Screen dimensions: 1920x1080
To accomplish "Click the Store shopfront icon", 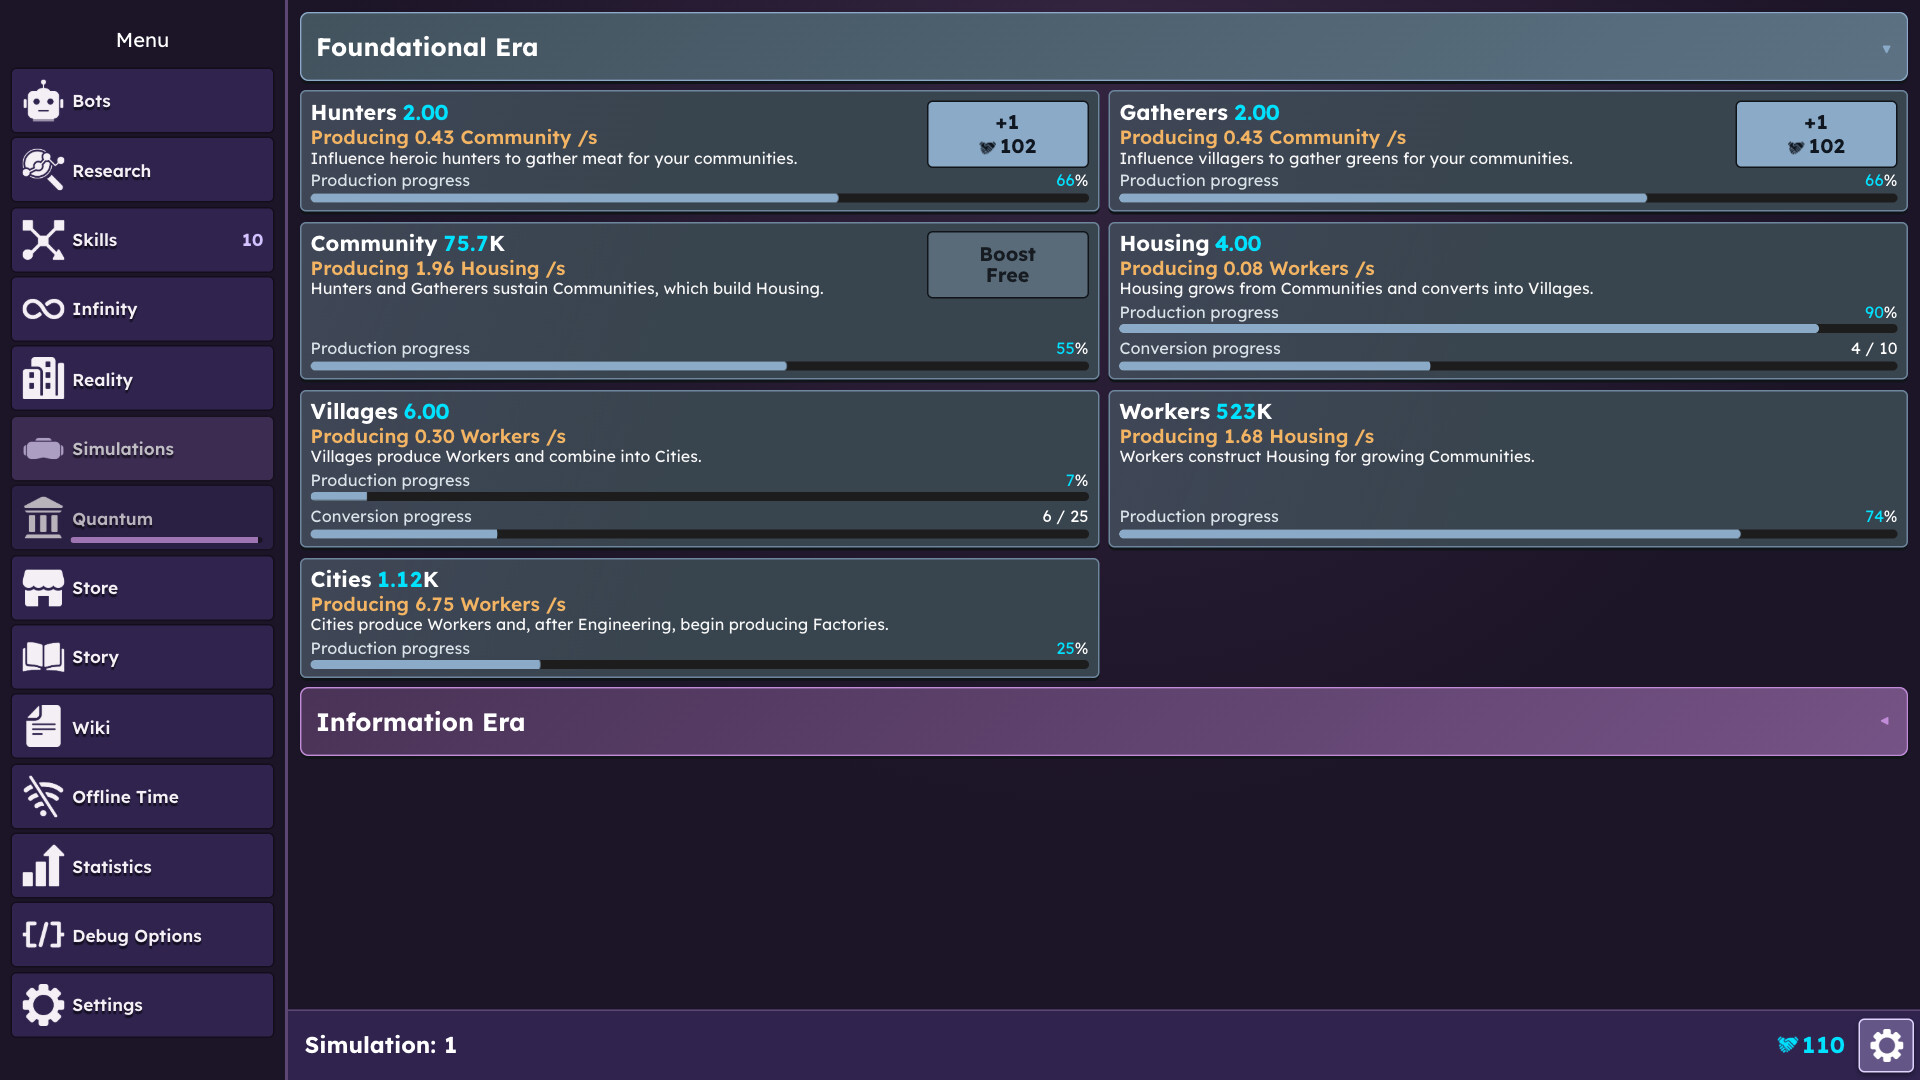I will [43, 588].
